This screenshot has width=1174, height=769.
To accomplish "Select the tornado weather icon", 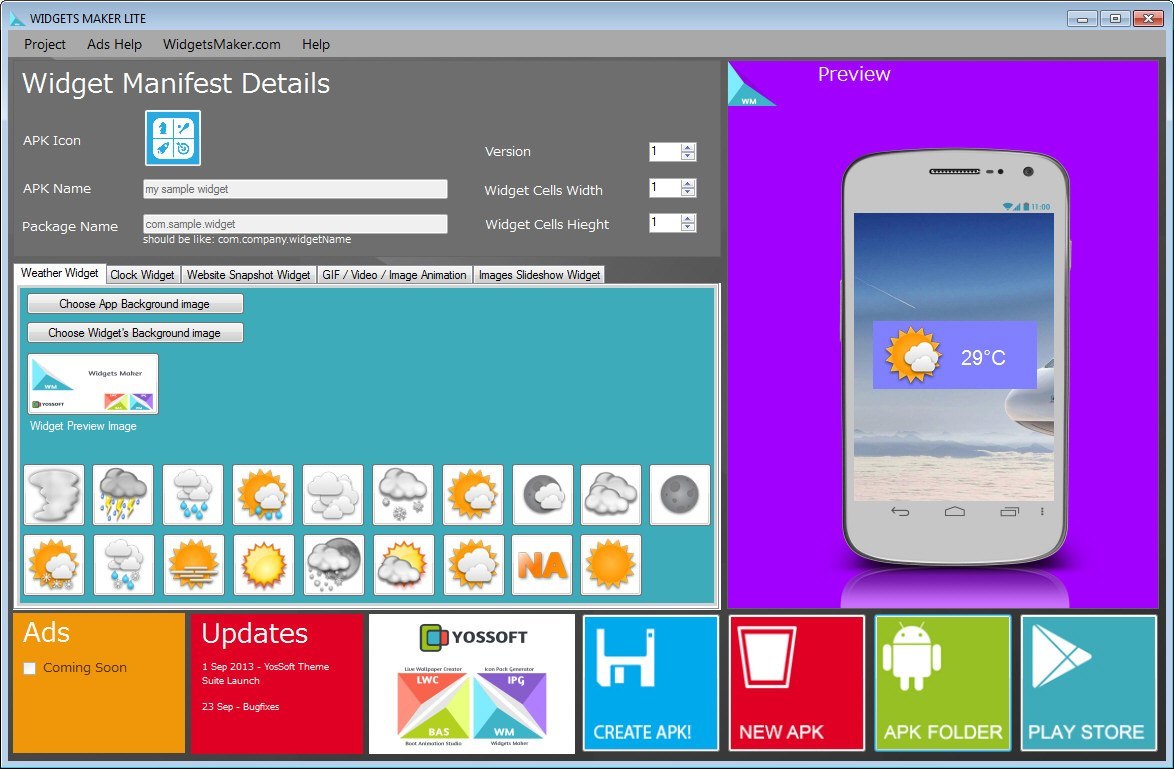I will click(x=54, y=495).
